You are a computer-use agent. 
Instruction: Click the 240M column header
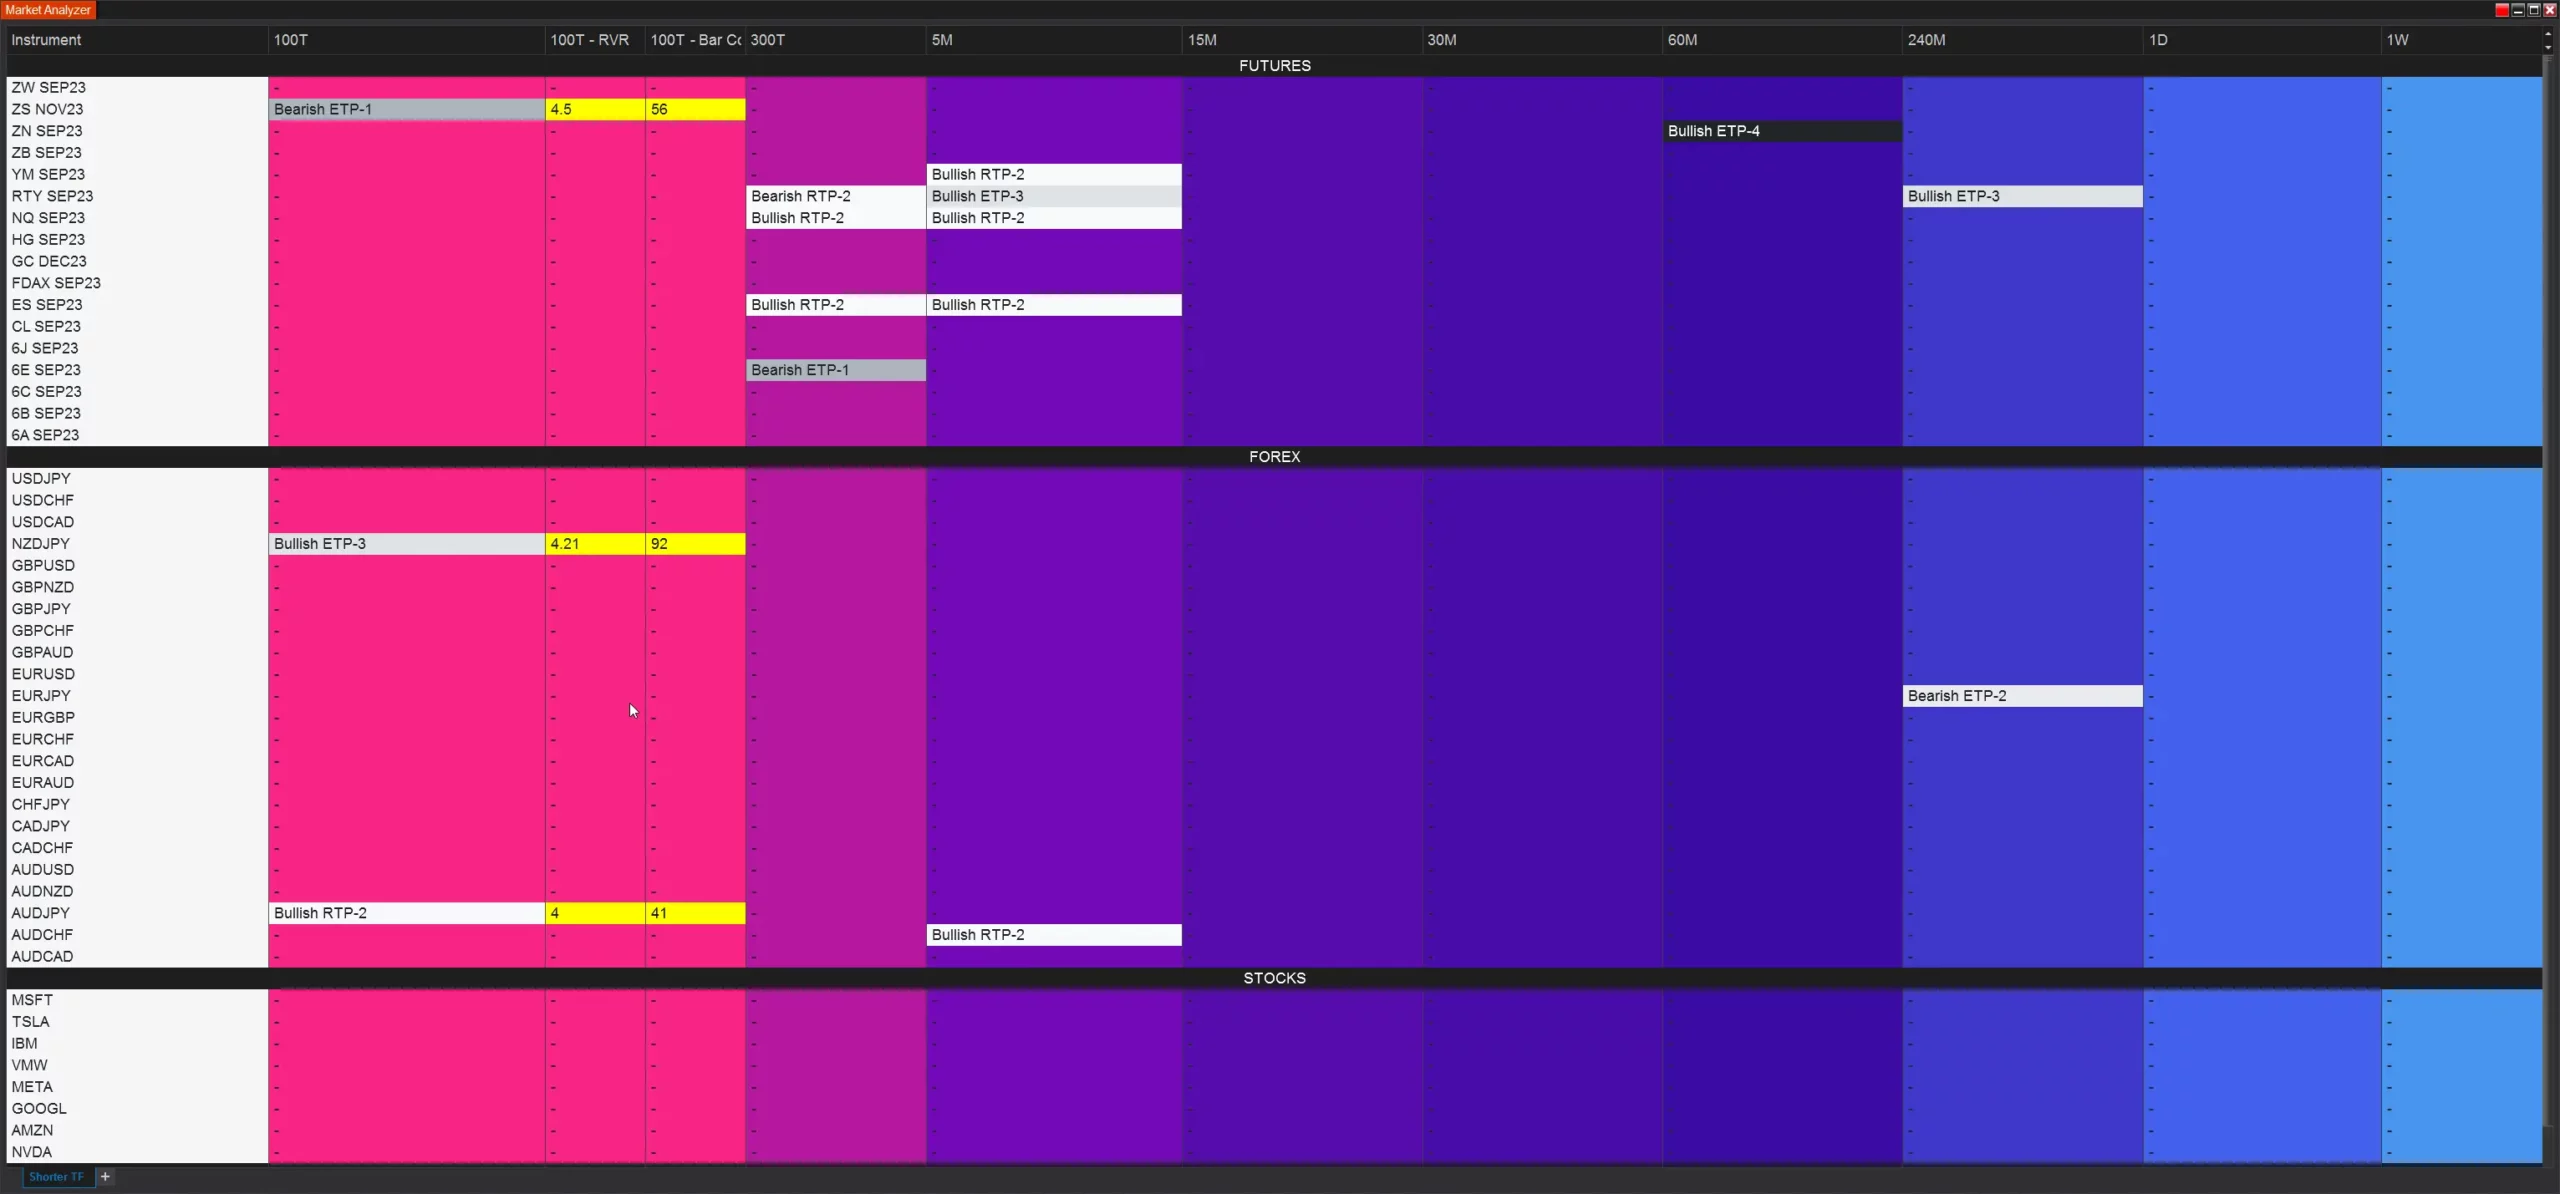coord(1926,40)
